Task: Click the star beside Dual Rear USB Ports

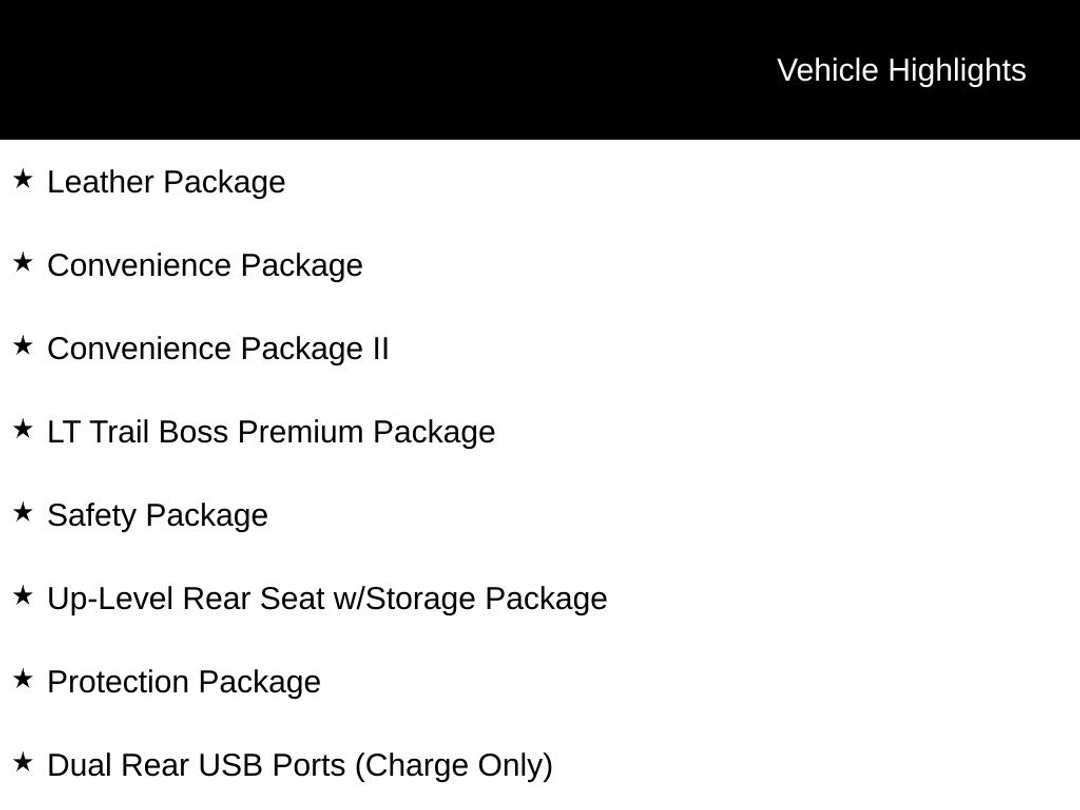Action: point(23,763)
